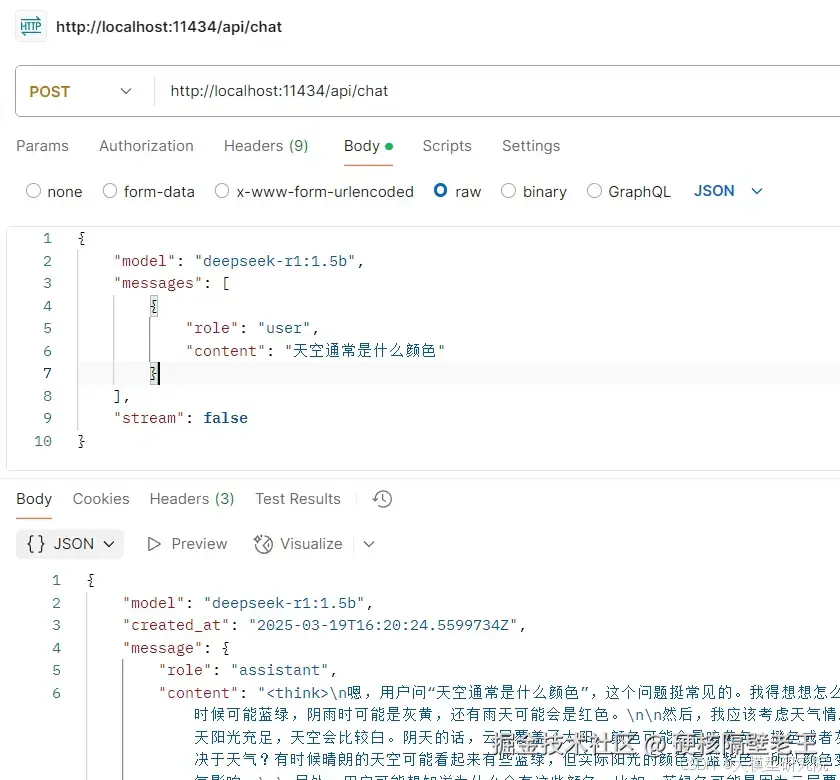Select the response Body tab
840x780 pixels.
34,499
